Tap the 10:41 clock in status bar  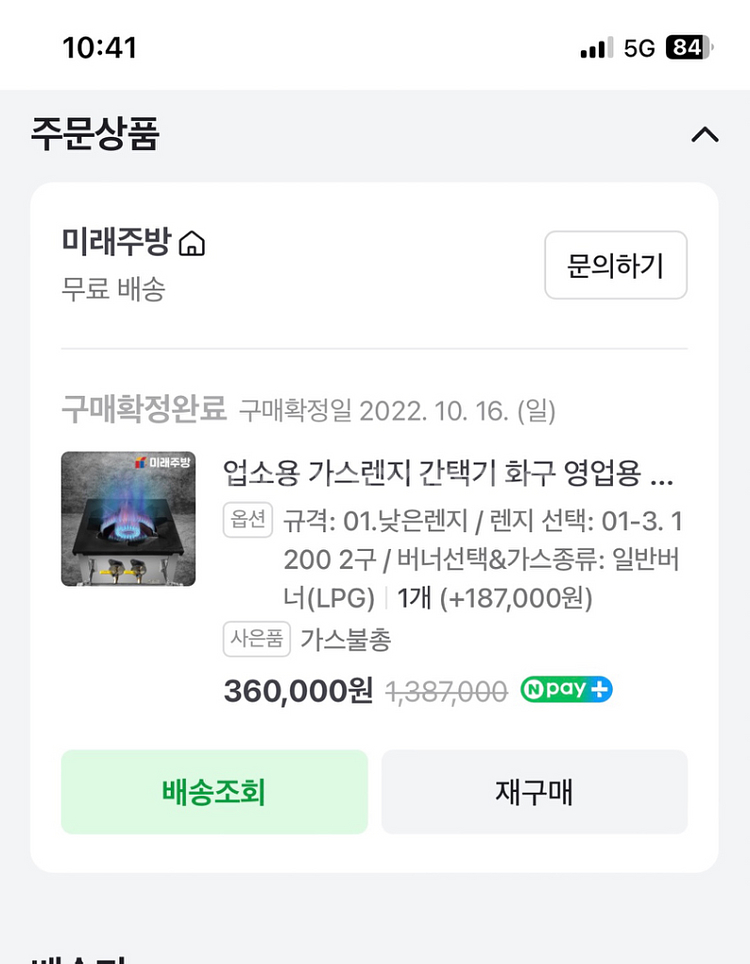click(x=99, y=48)
